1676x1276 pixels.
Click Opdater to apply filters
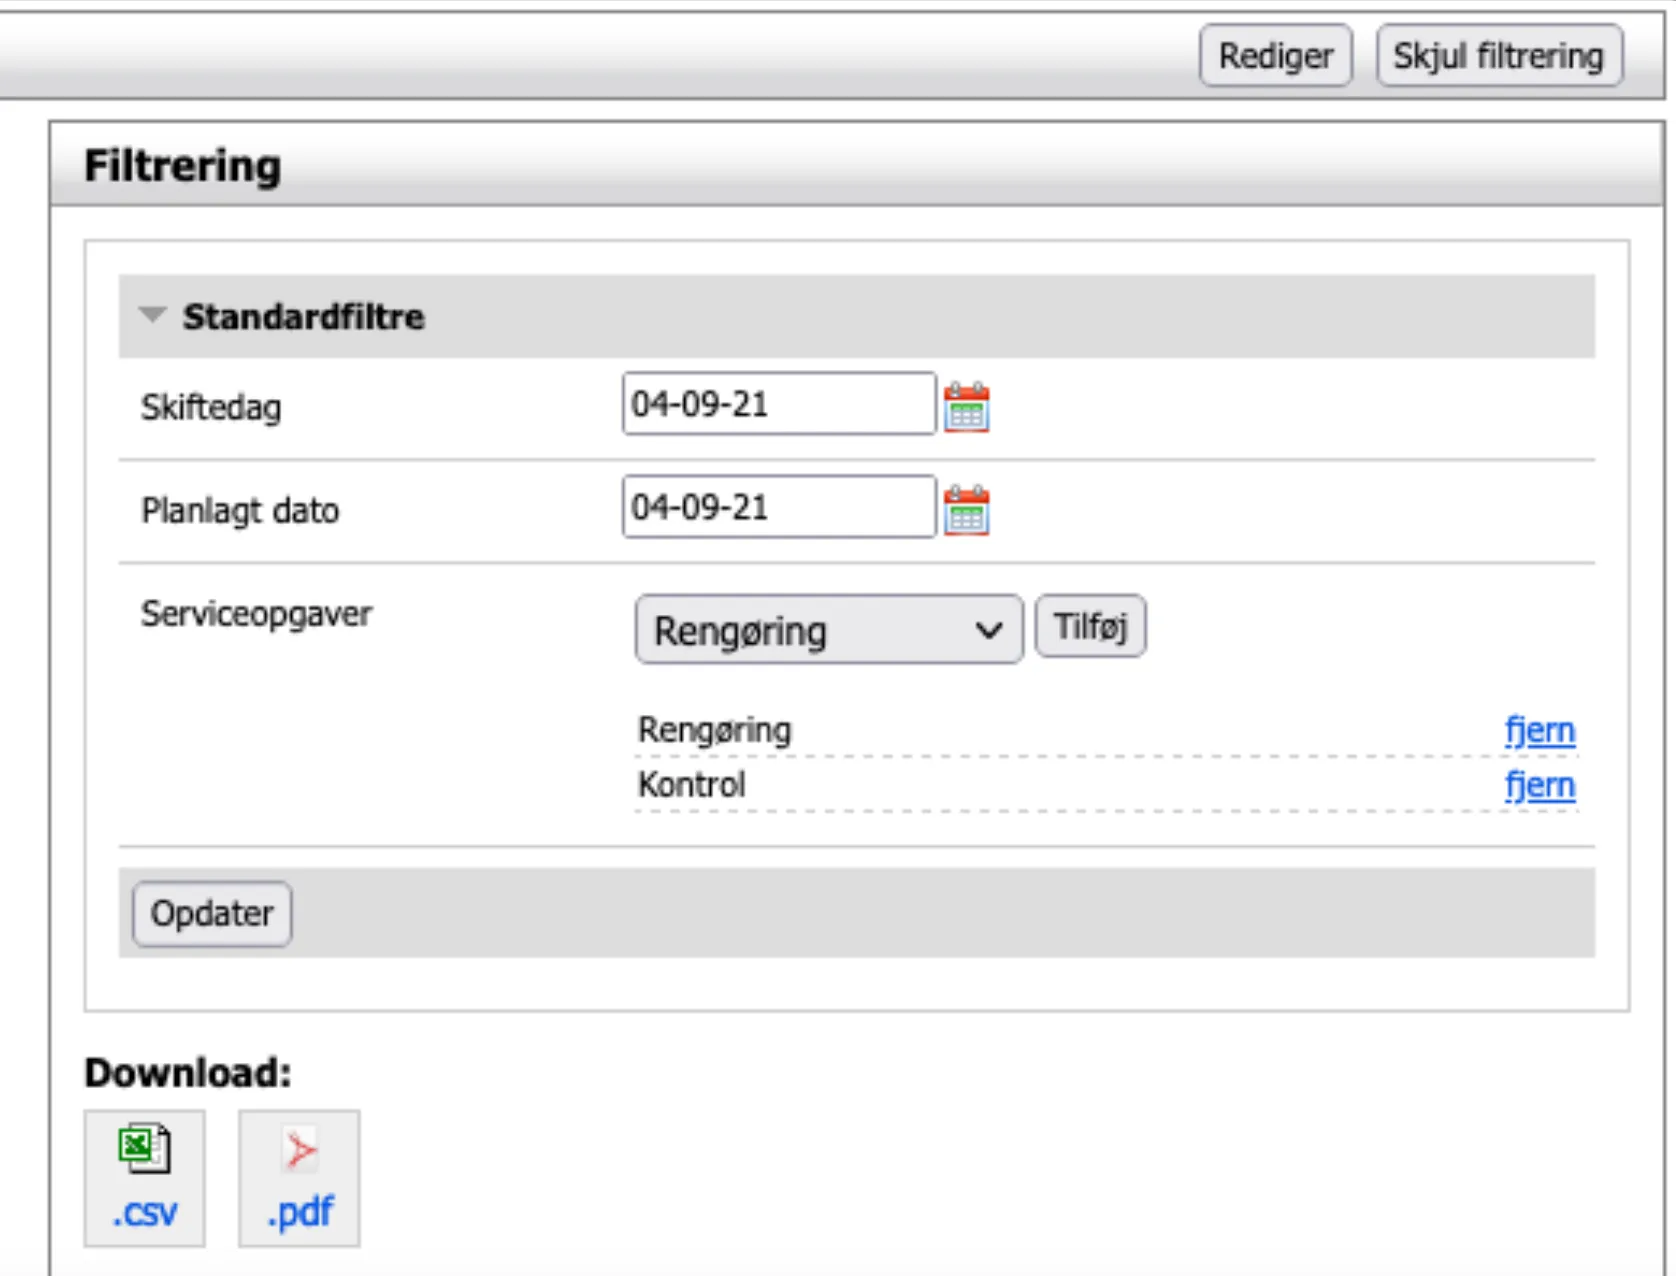tap(212, 913)
